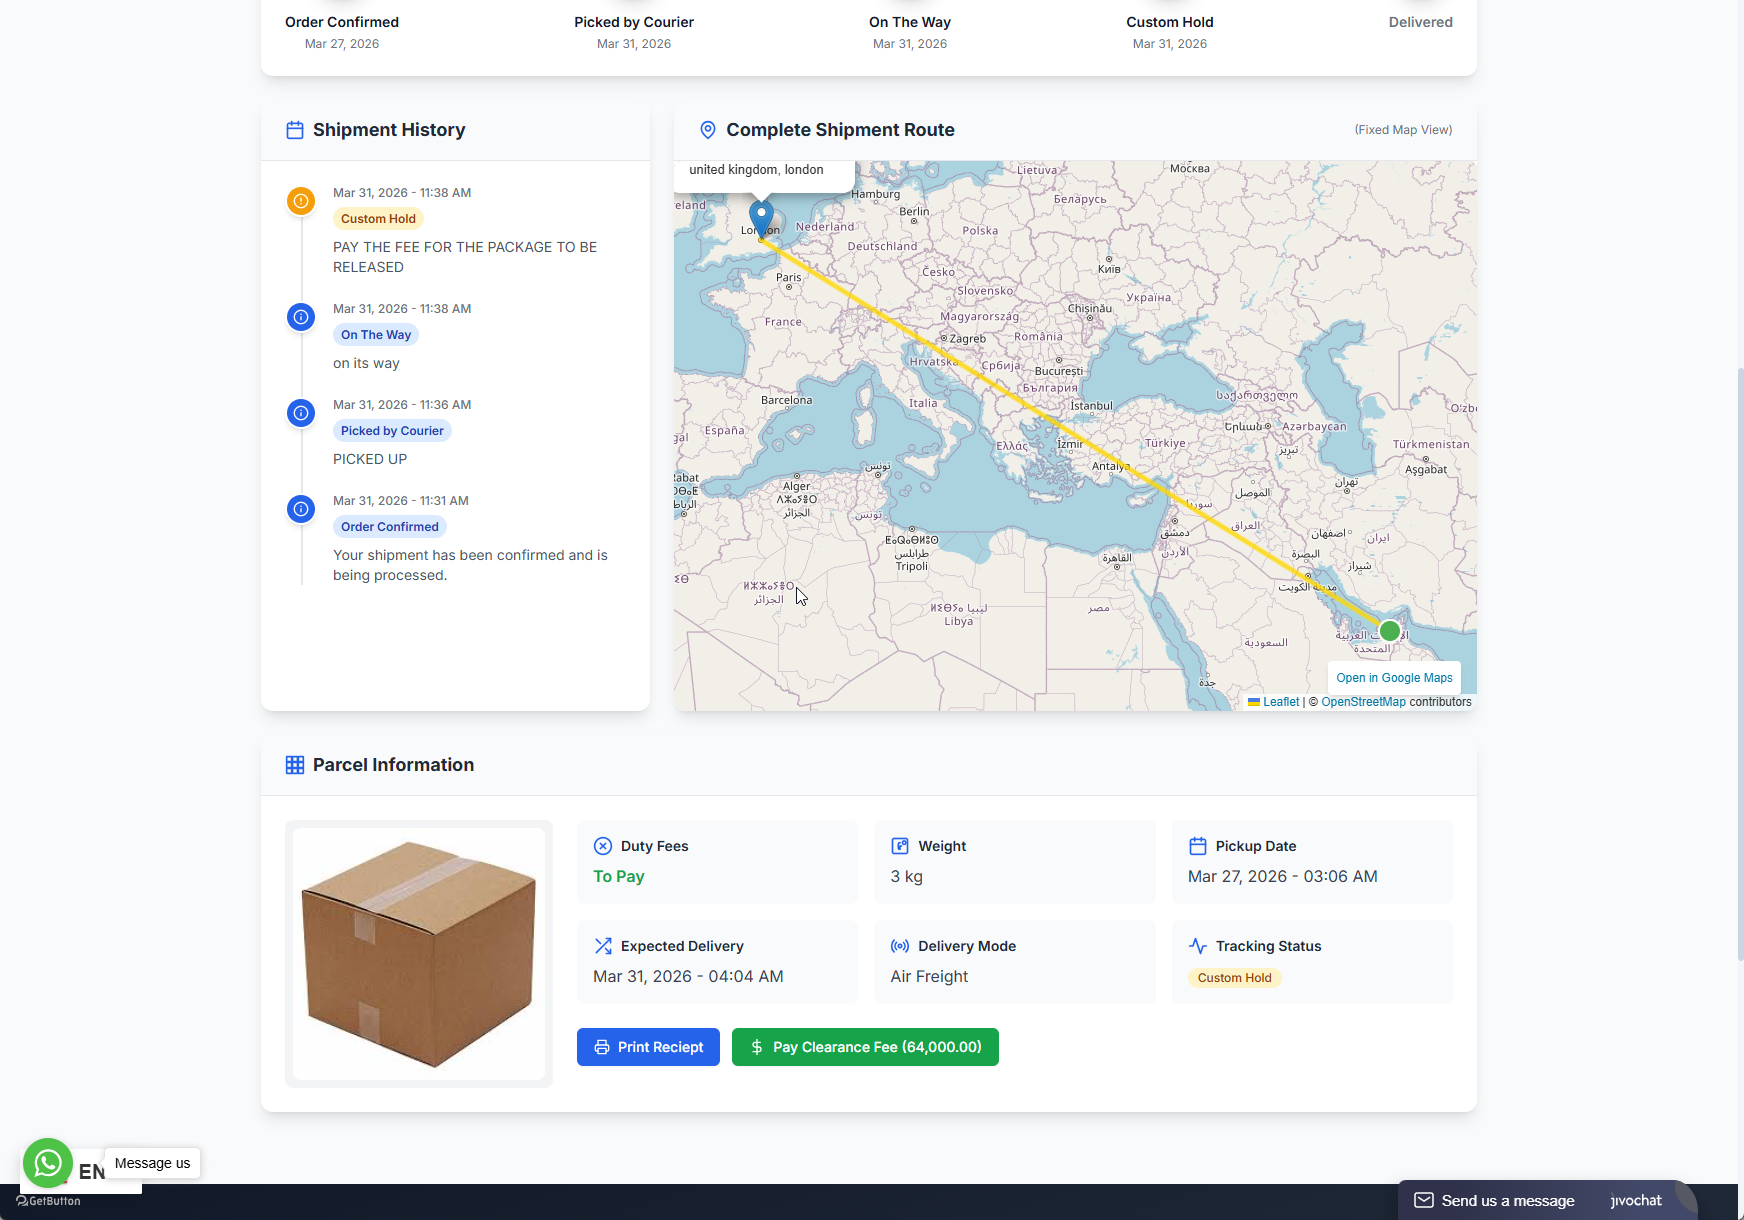
Task: Click the Complete Shipment Route pin icon
Action: (x=708, y=130)
